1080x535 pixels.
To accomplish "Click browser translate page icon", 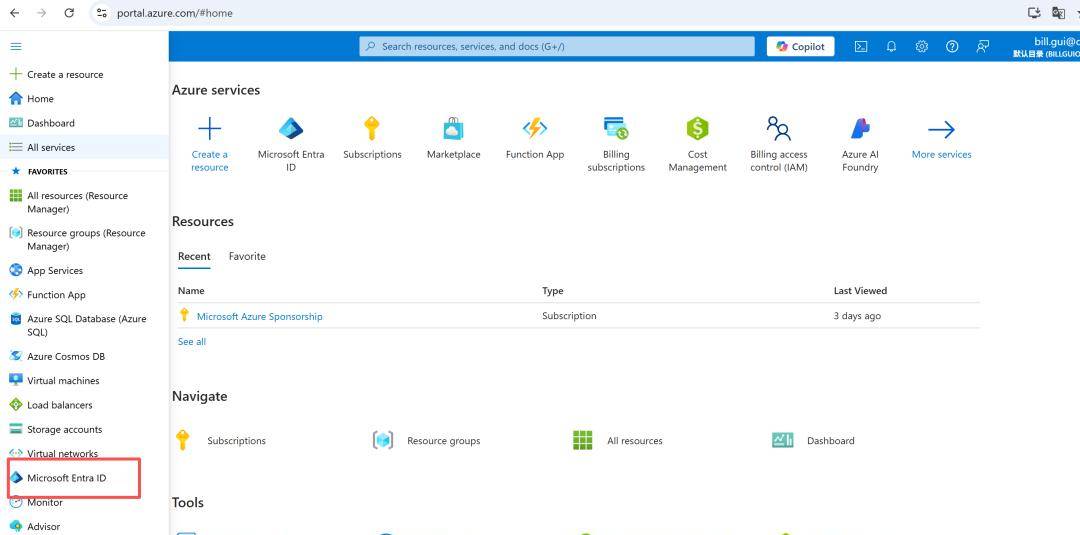I will 1059,12.
